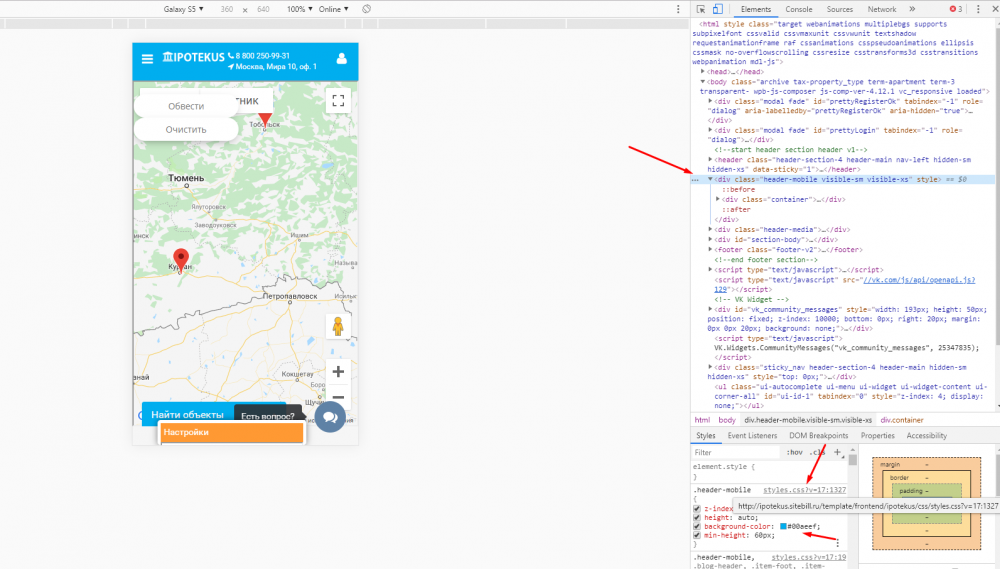Expand the container div node
Screen dimensions: 1000x569
tap(718, 199)
